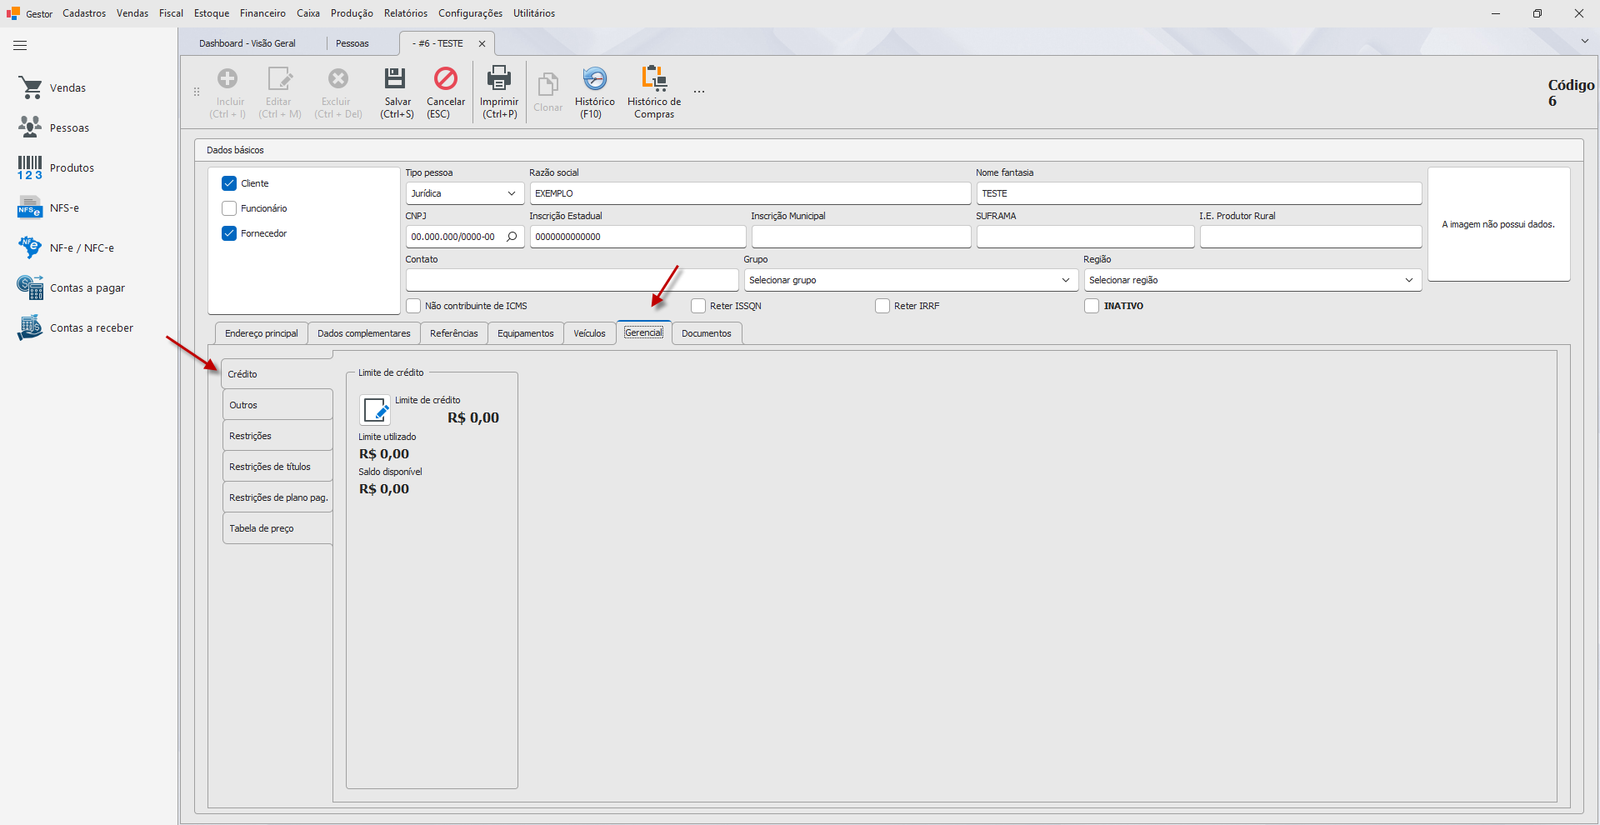Viewport: 1600px width, 825px height.
Task: Click the Razão social input field
Action: 750,193
